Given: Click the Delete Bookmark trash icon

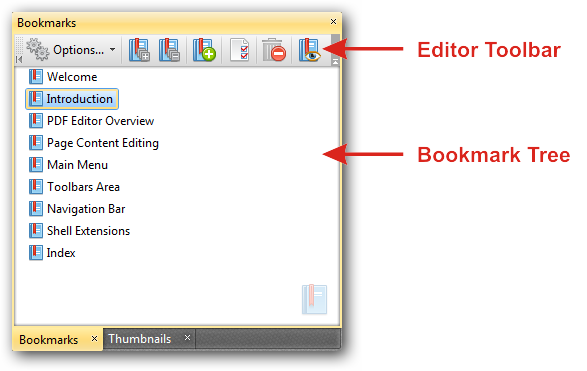Looking at the screenshot, I should click(x=274, y=50).
